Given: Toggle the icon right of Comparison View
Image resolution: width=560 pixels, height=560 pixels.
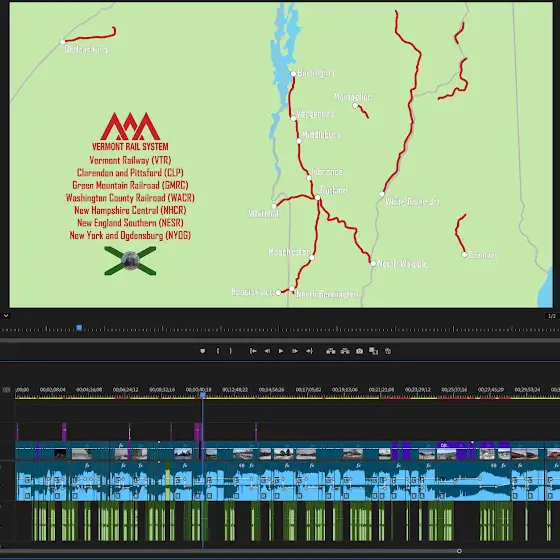Looking at the screenshot, I should point(388,351).
